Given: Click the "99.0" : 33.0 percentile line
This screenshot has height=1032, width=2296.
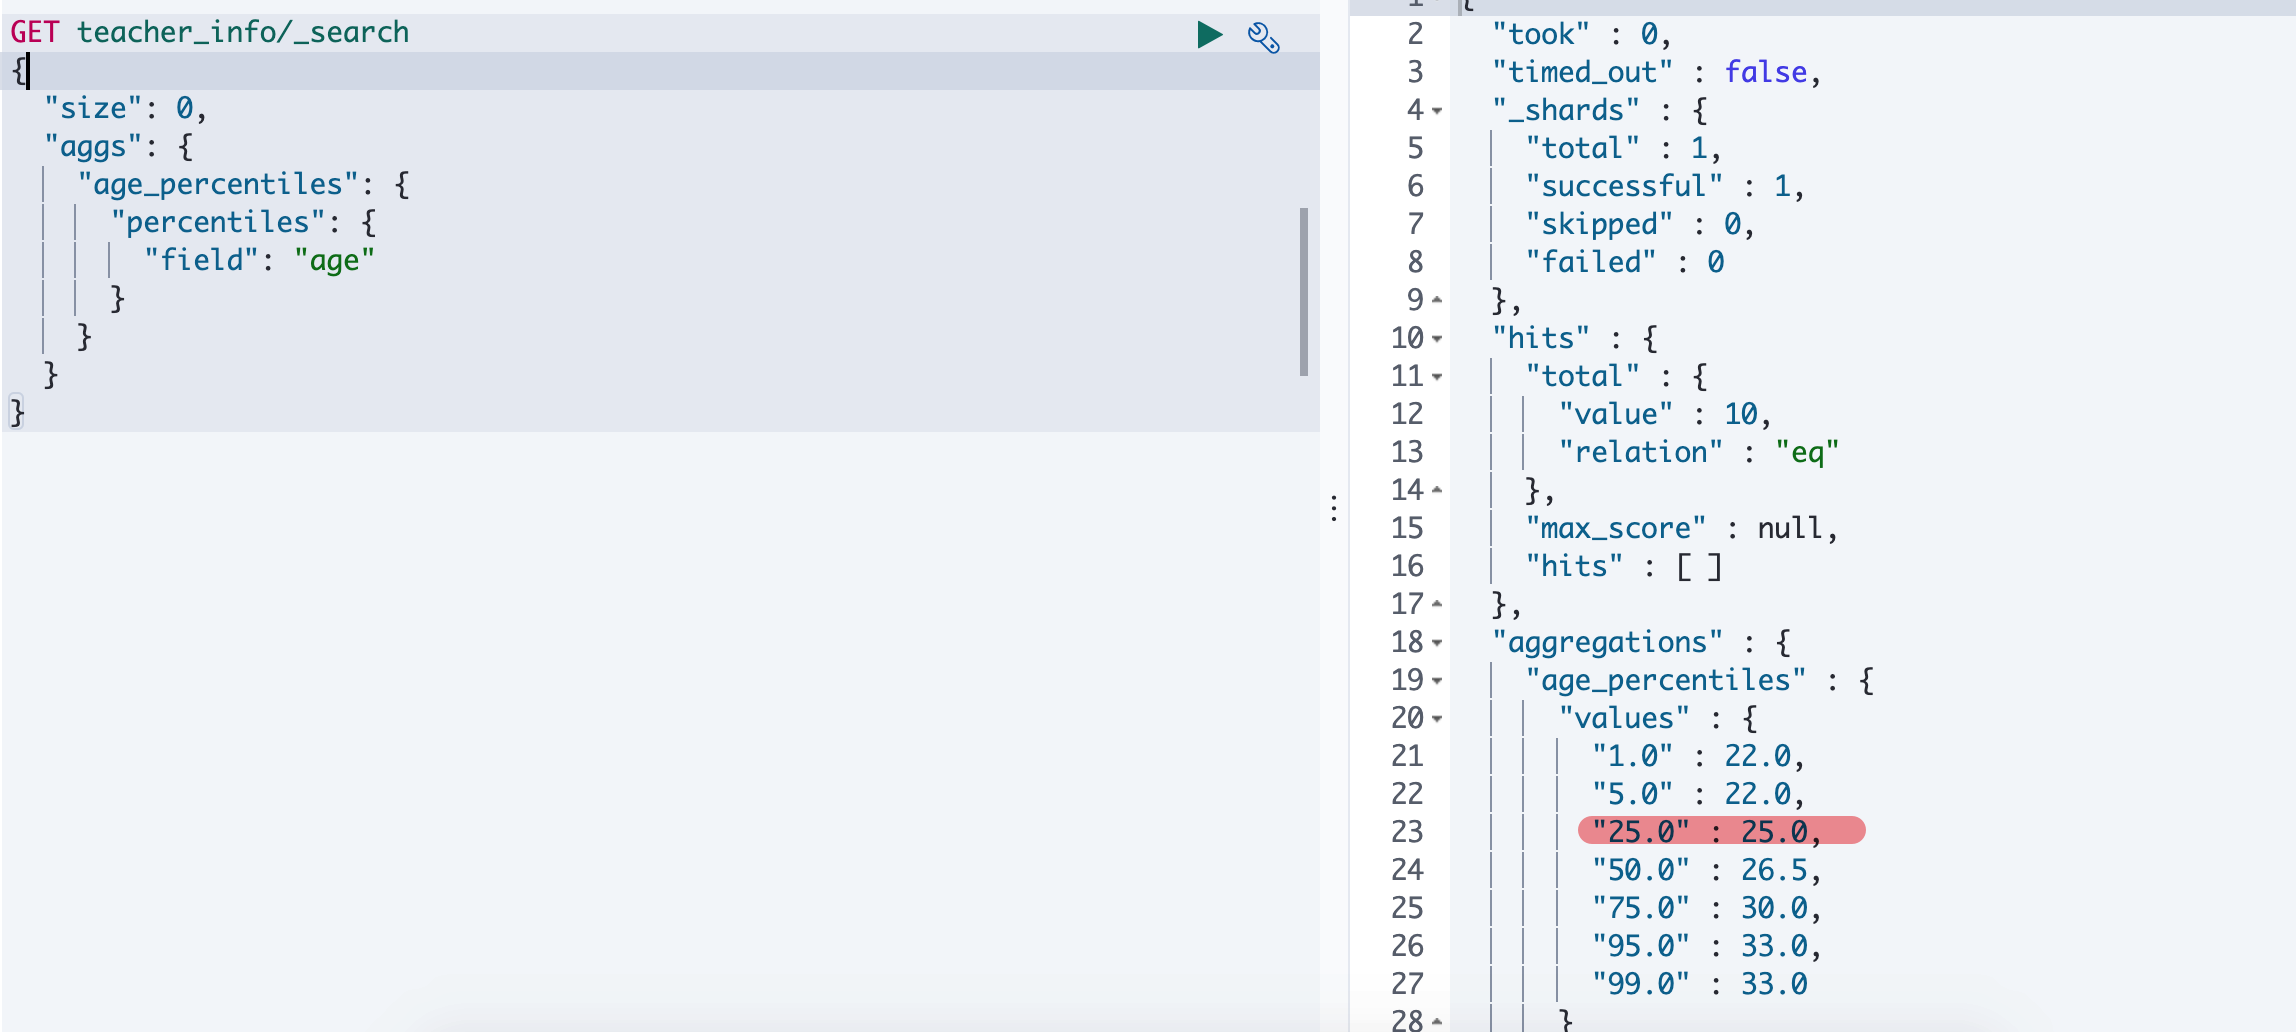Looking at the screenshot, I should coord(1700,984).
